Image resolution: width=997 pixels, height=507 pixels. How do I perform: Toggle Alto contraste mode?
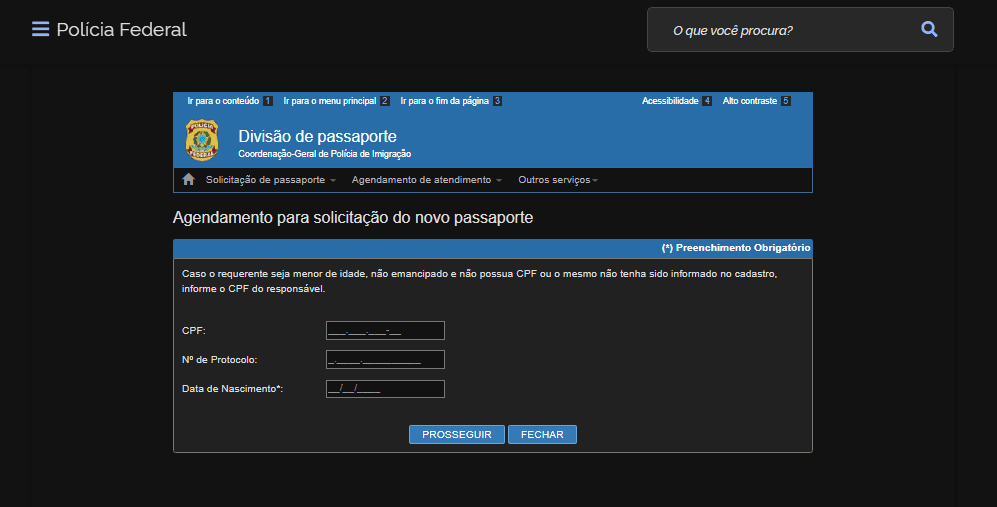(x=750, y=101)
